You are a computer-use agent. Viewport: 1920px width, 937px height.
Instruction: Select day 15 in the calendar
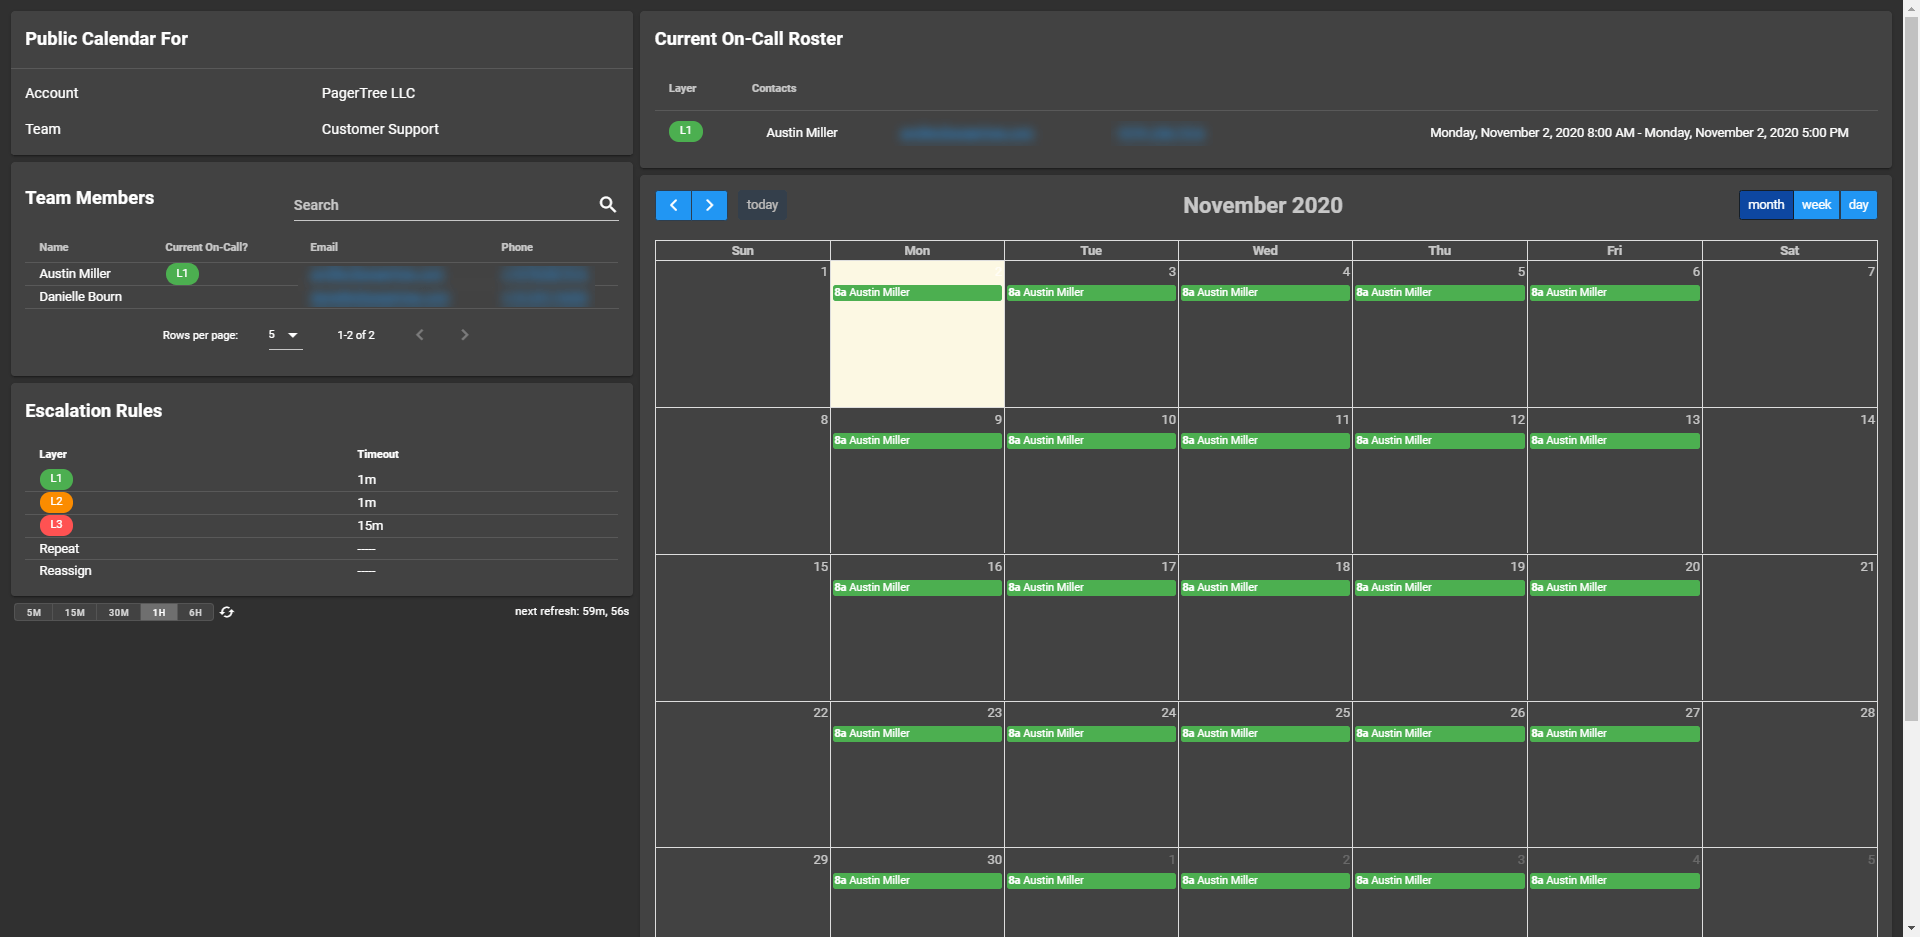click(x=743, y=628)
